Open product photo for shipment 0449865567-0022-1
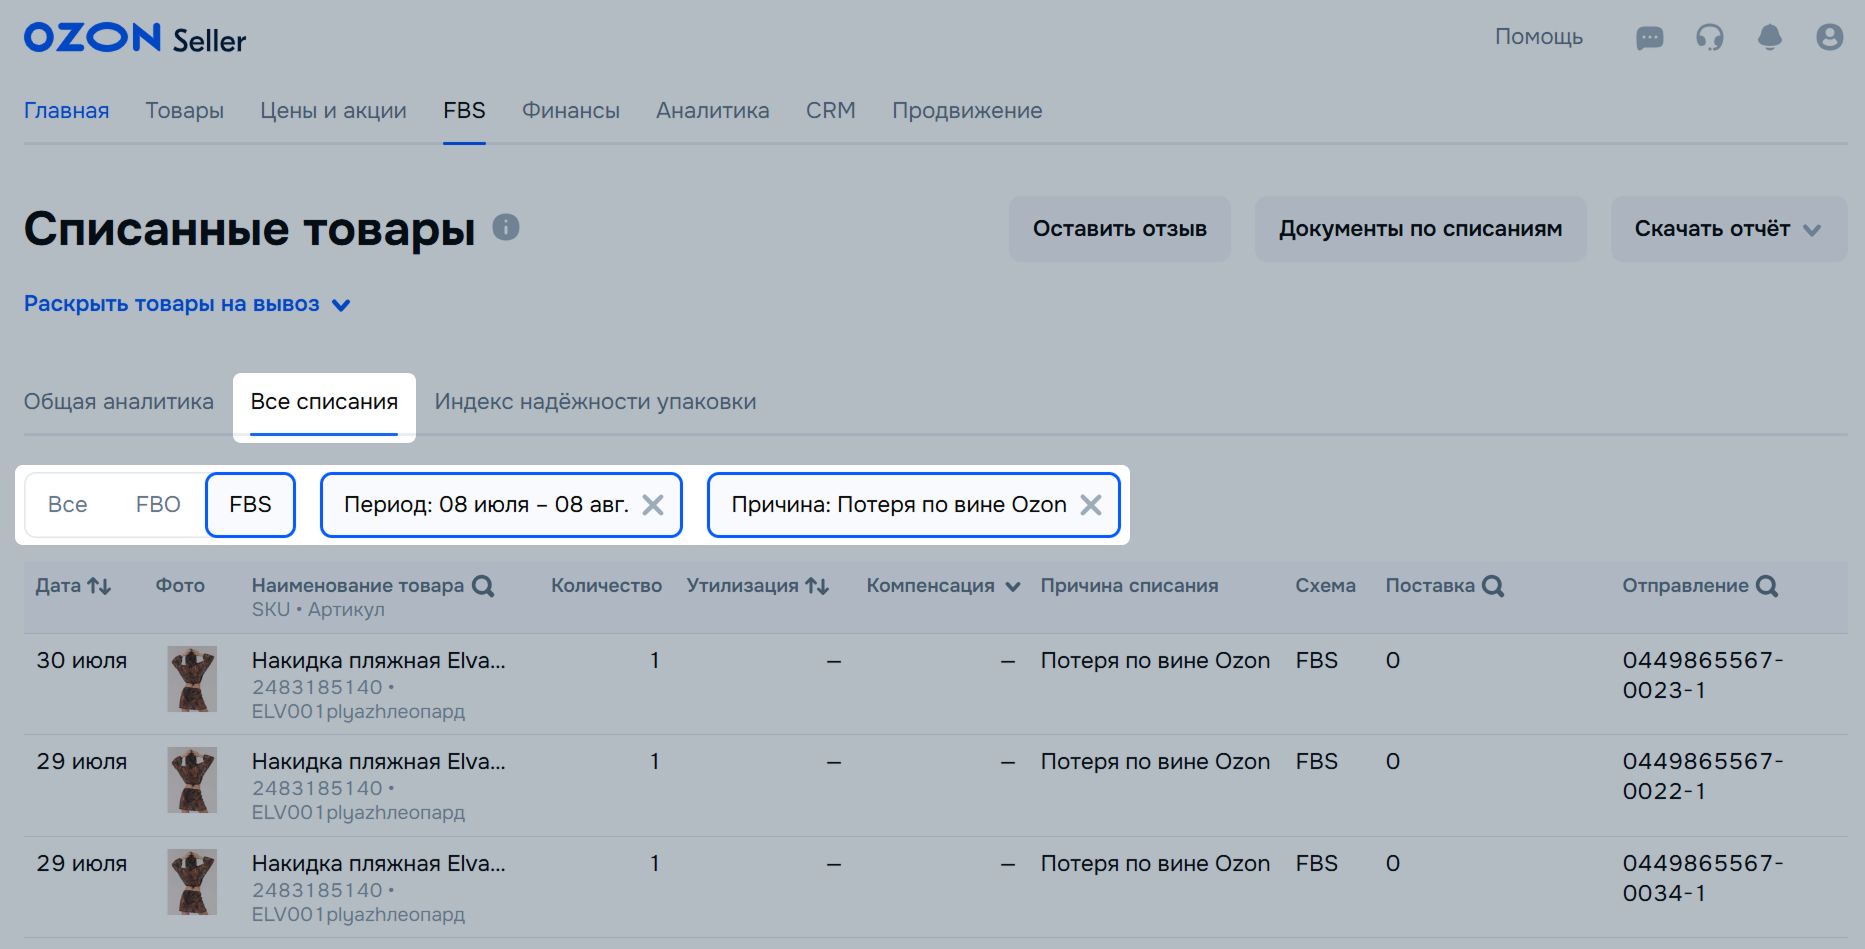 tap(192, 780)
